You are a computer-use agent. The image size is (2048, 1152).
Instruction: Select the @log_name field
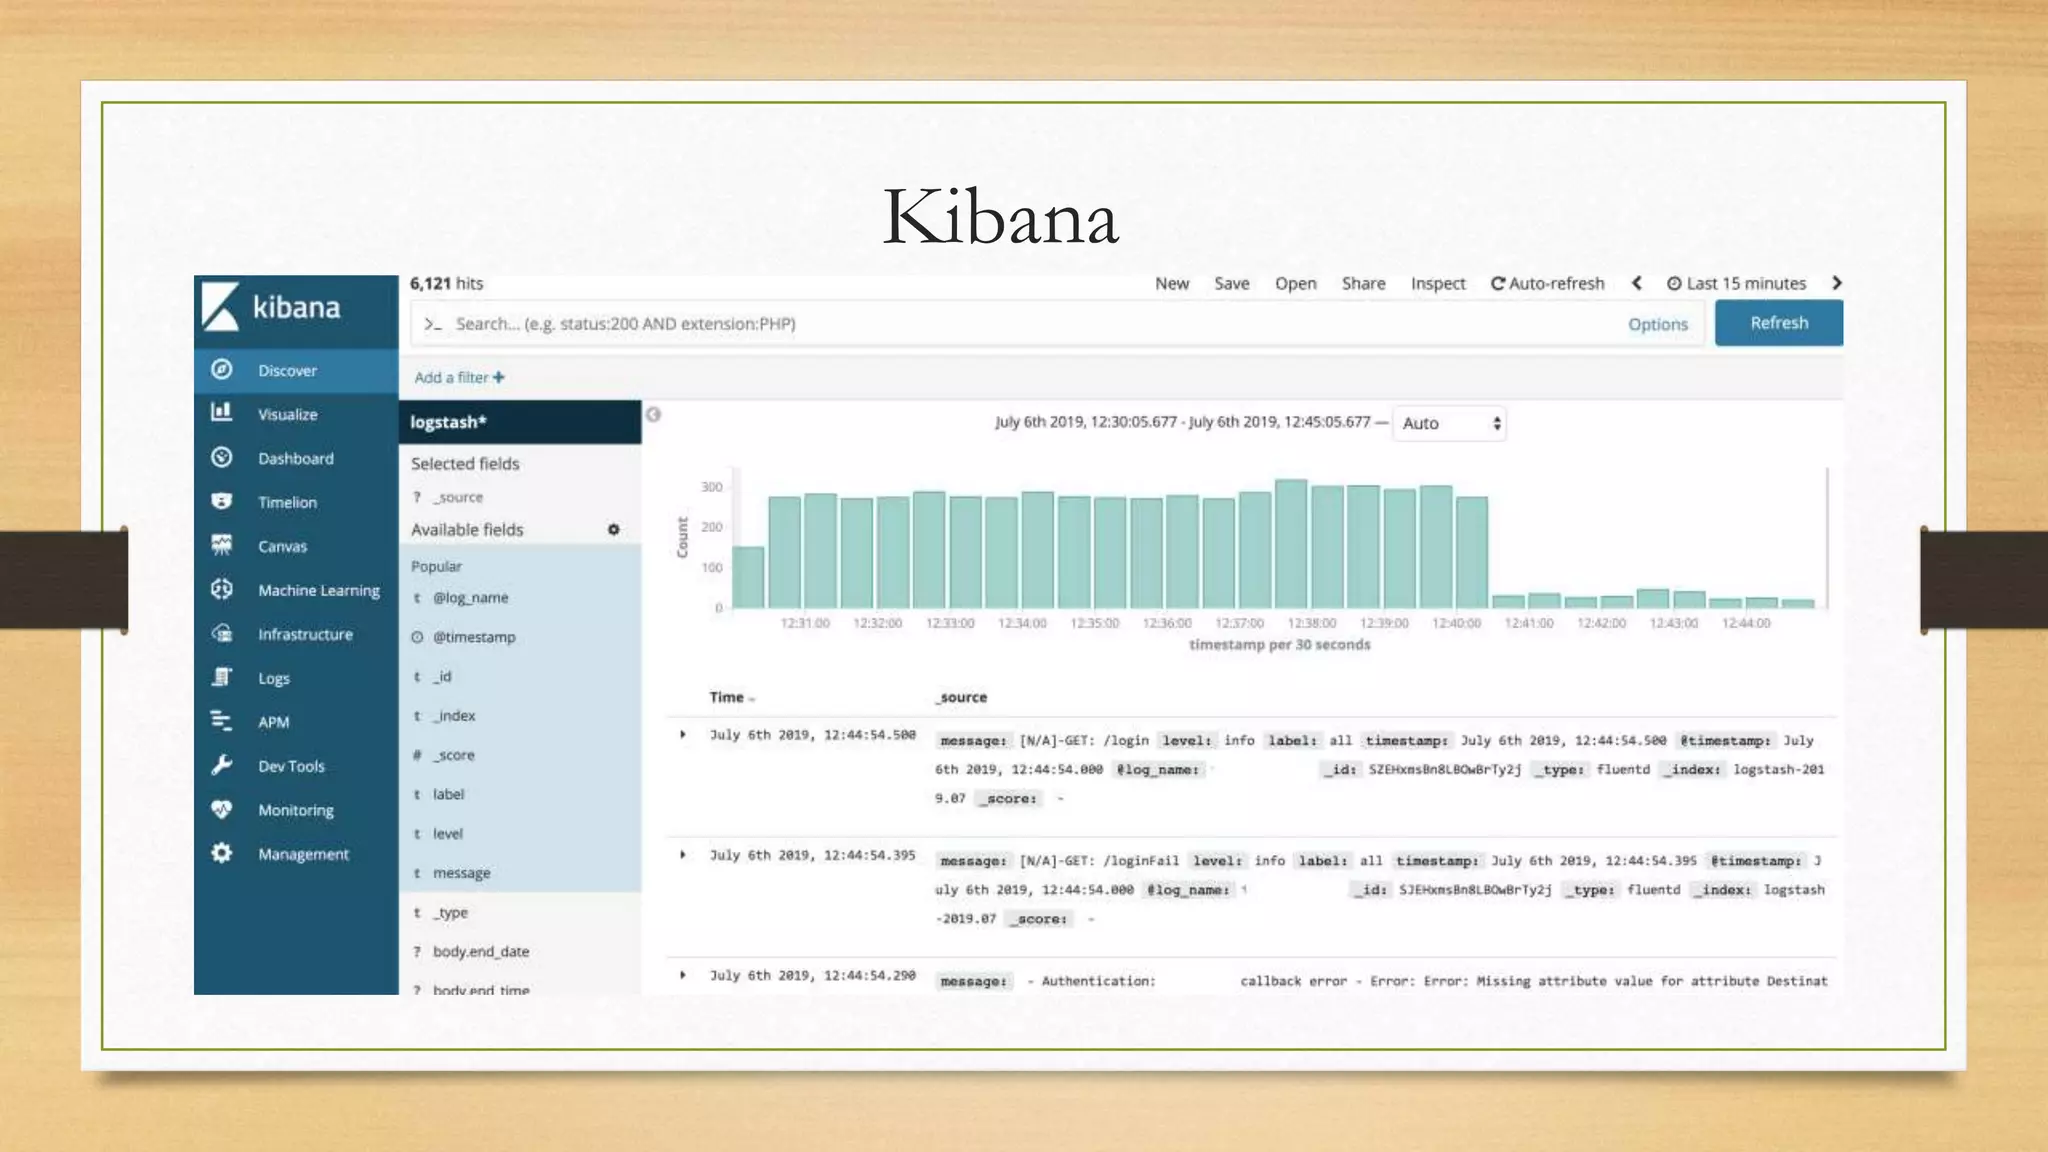470,598
